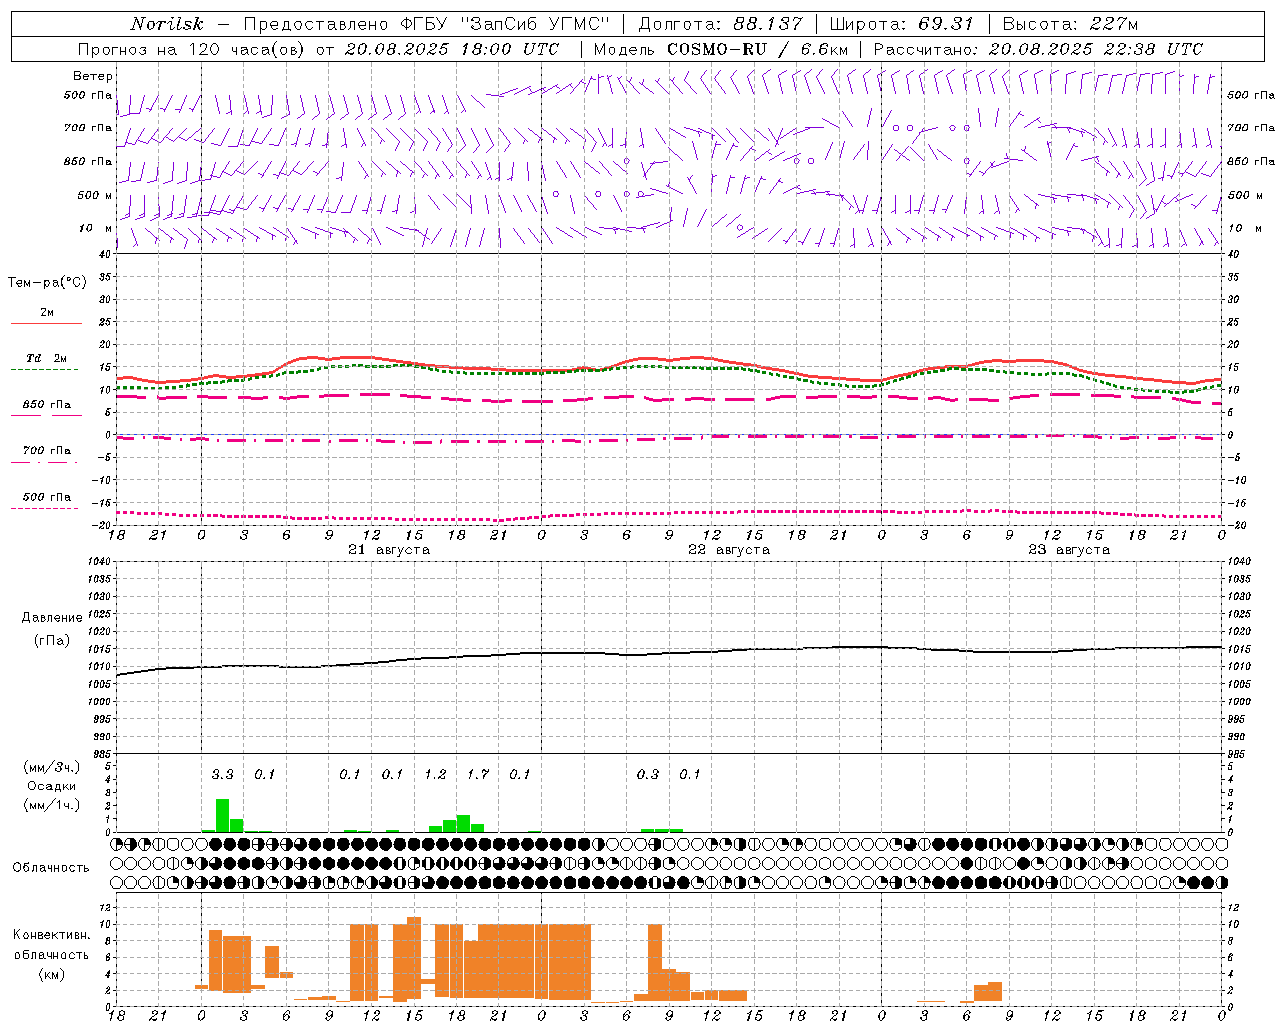The height and width of the screenshot is (1024, 1280).
Task: Click the date label '23 августа'
Action: coord(1069,550)
